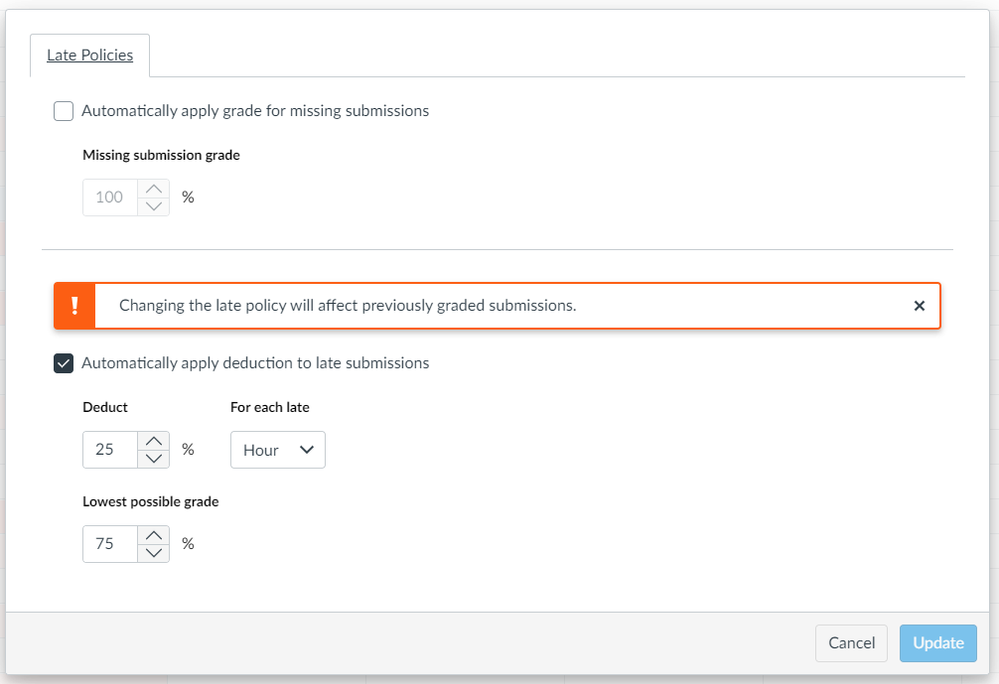
Task: Click the orange exclamation warning icon
Action: click(75, 306)
